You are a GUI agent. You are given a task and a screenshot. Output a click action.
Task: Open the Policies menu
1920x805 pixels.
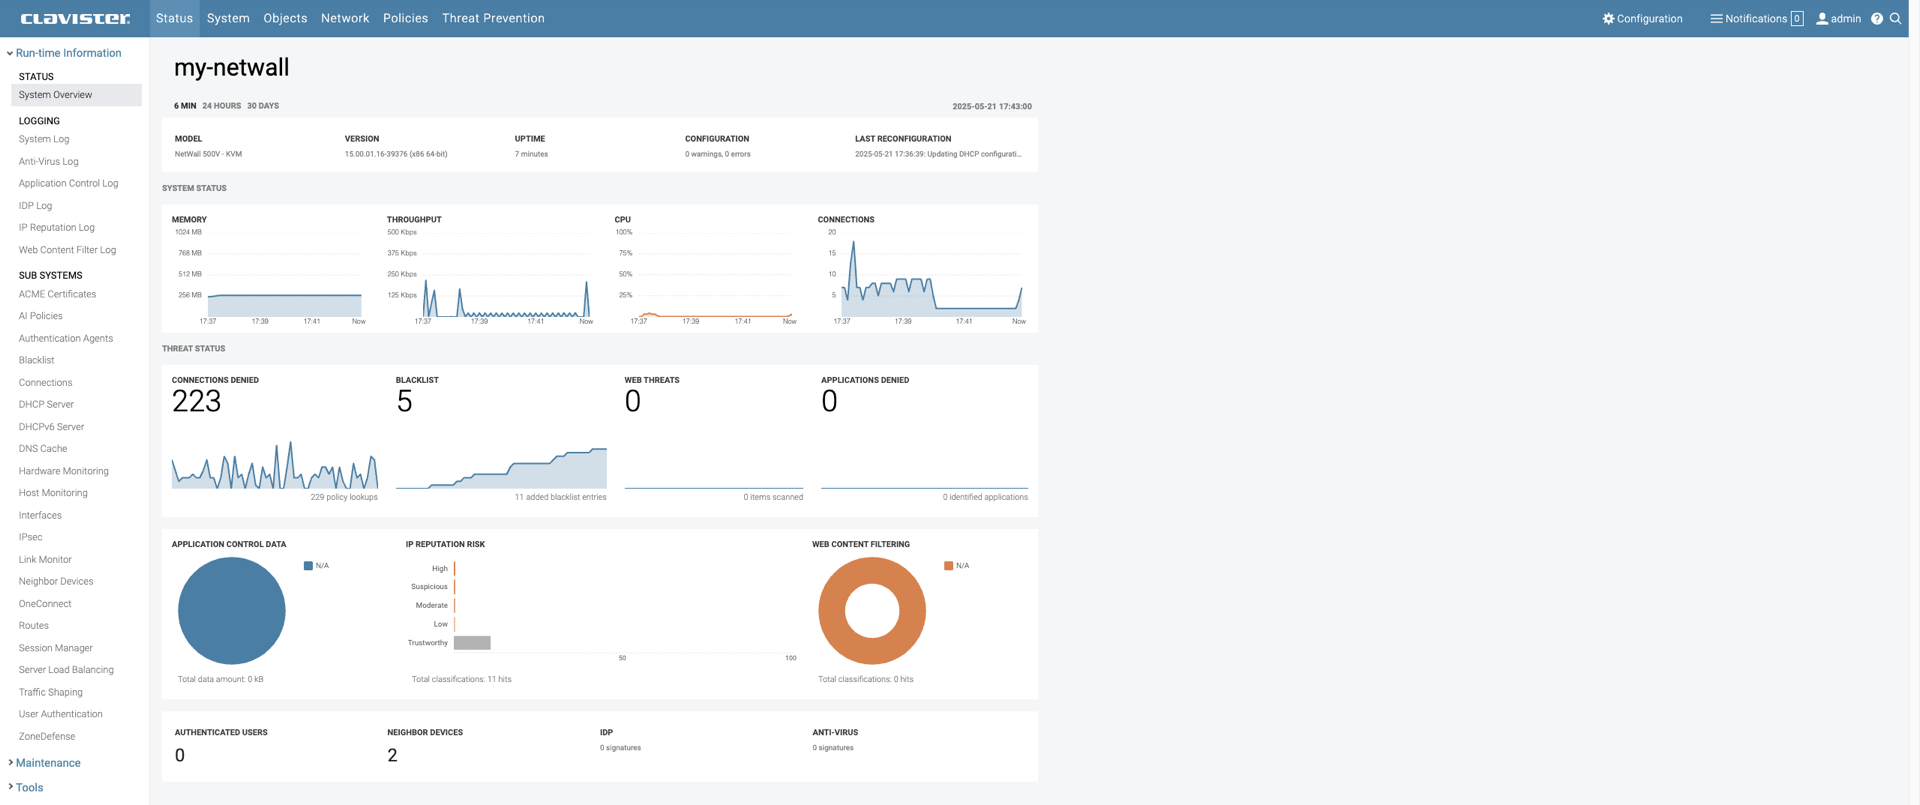click(405, 18)
